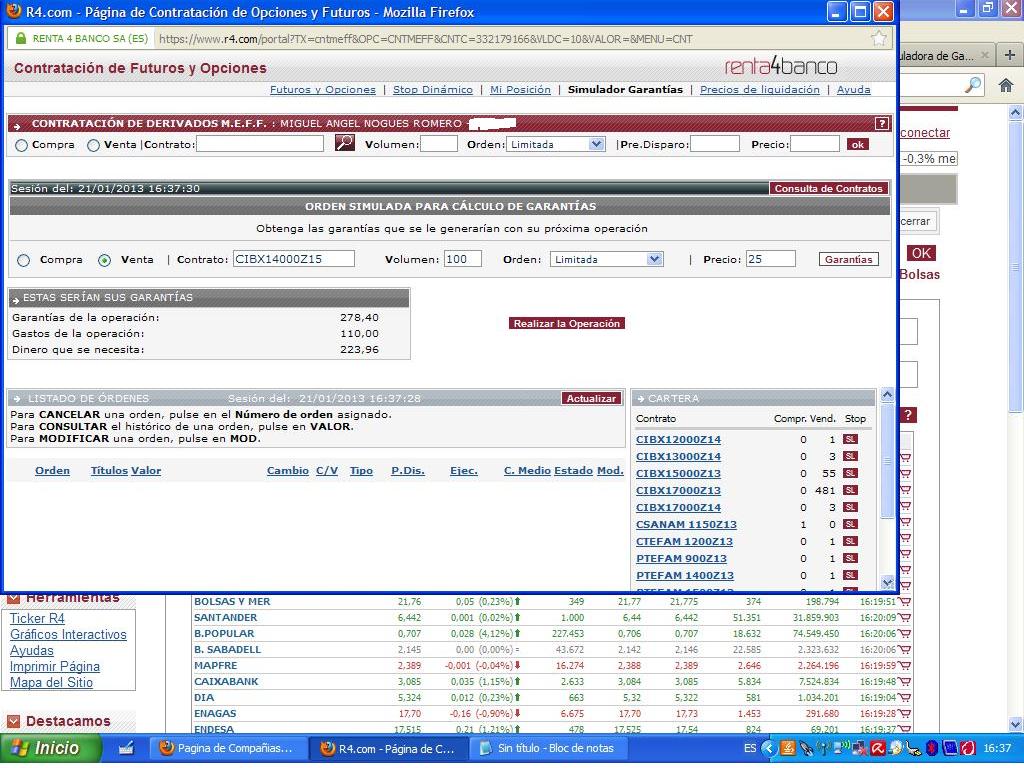Select Compra radio in simulated order

(24, 261)
